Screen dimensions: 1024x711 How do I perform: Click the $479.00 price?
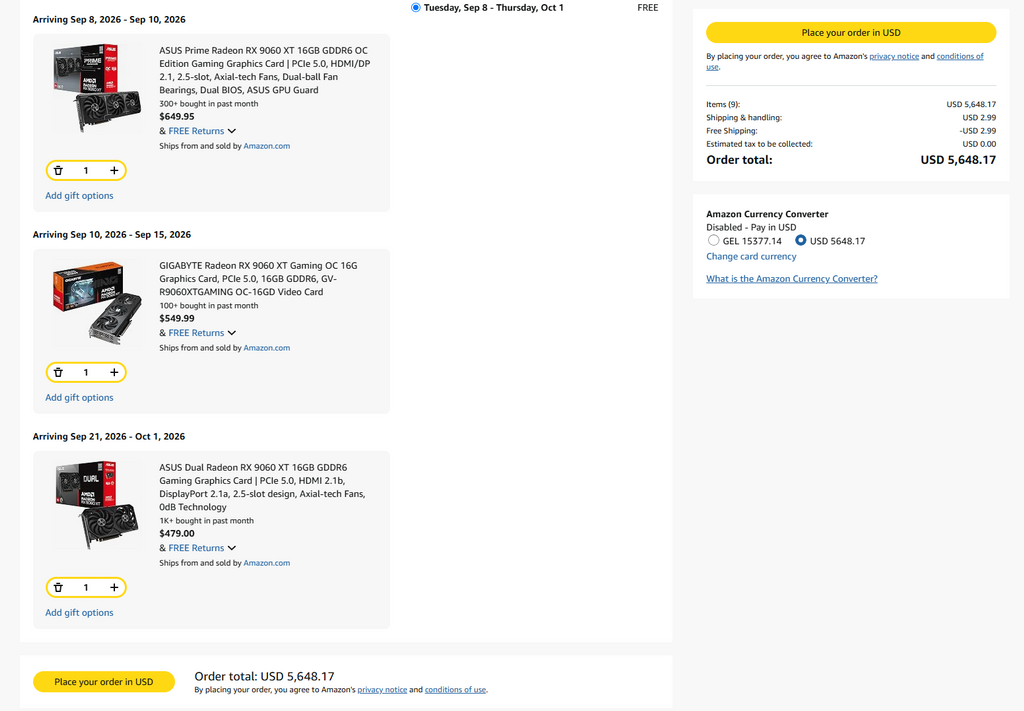(177, 533)
